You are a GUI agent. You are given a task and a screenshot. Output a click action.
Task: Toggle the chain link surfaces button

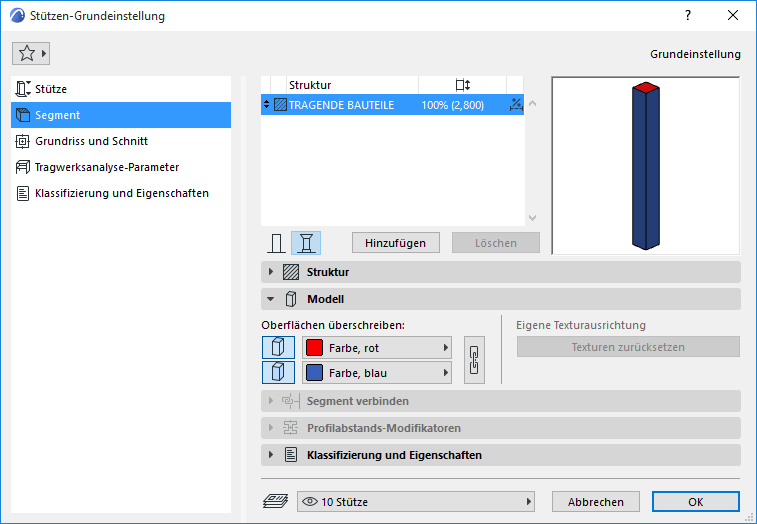(474, 360)
